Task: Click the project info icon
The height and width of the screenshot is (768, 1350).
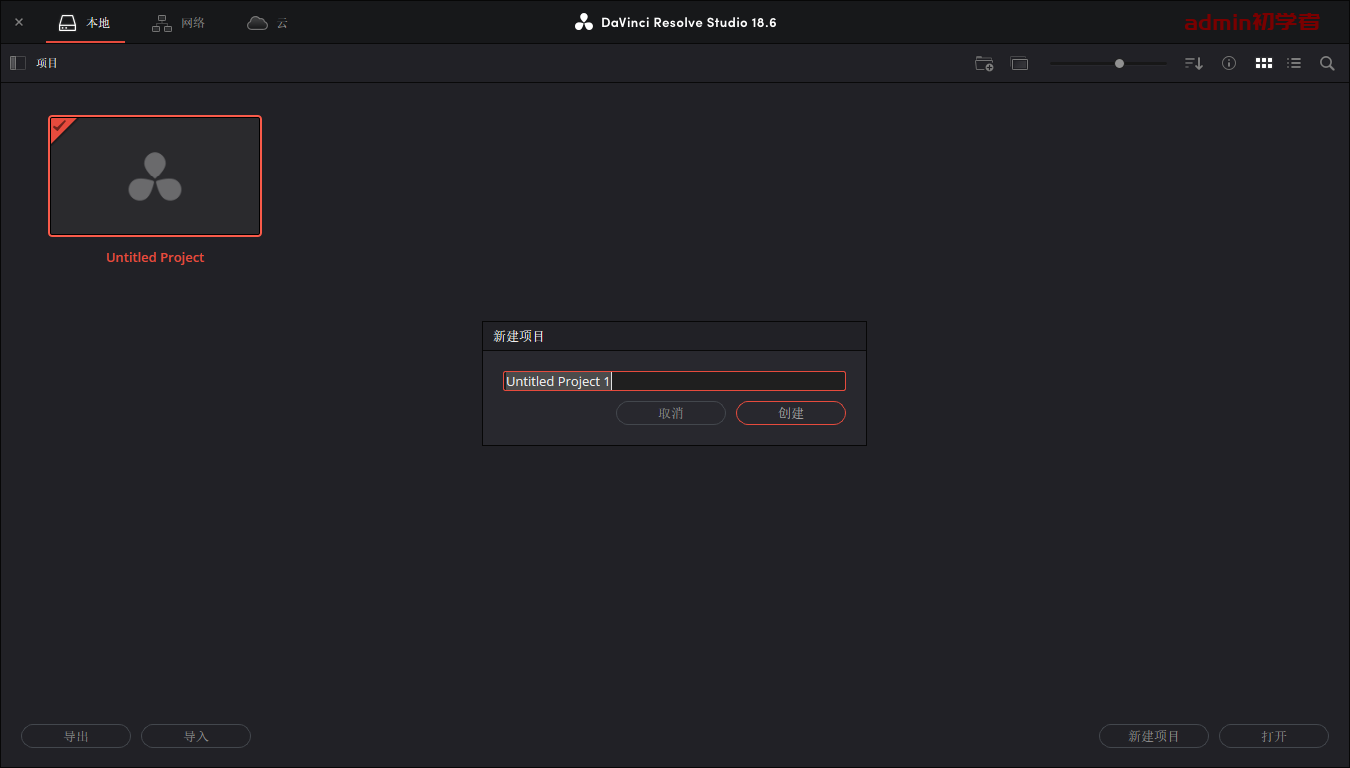Action: 1229,63
